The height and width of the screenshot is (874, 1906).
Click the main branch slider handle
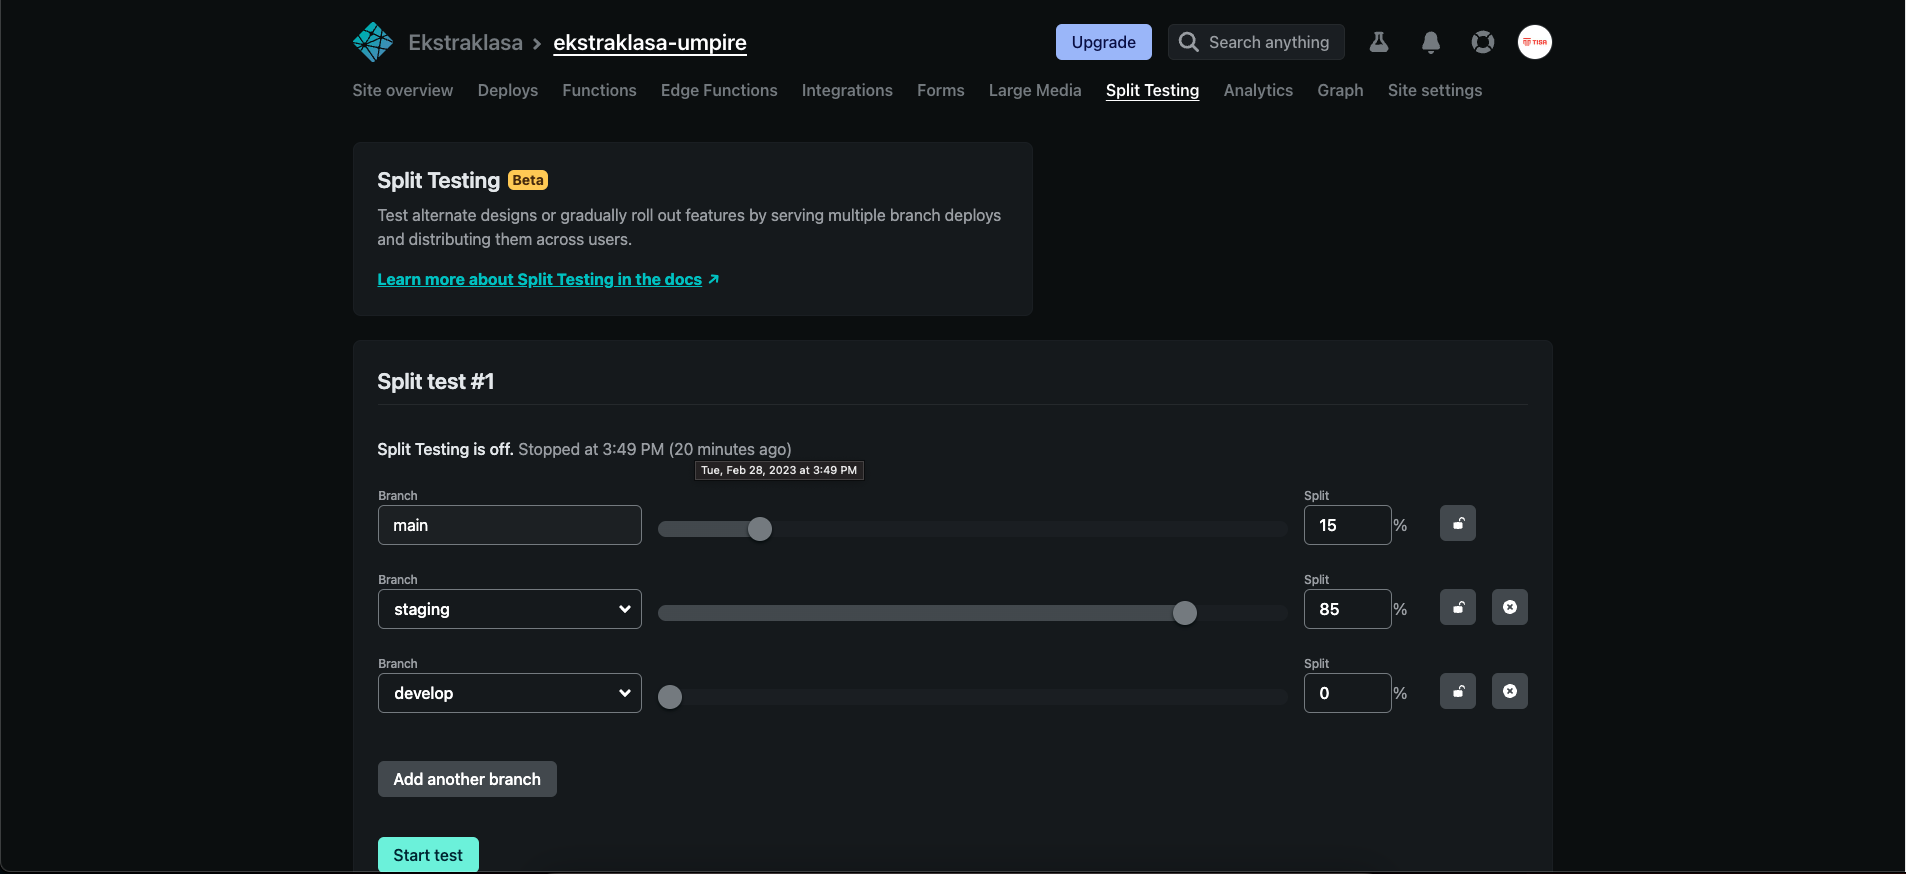coord(760,529)
